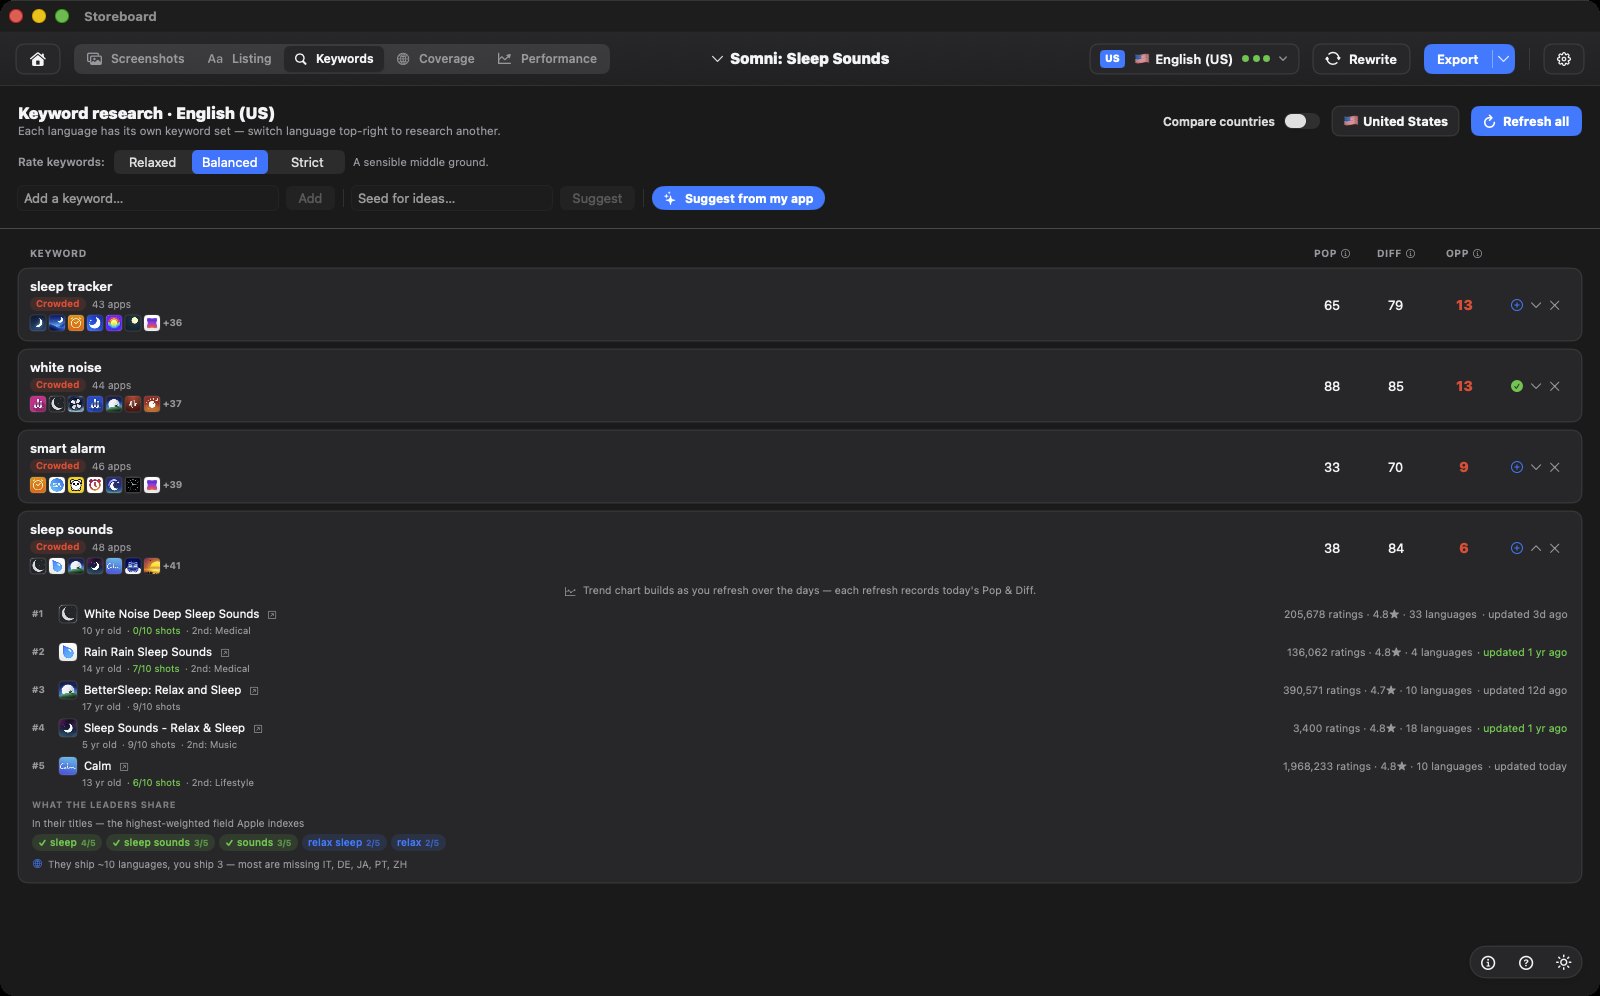Screen dimensions: 1600x996
Task: Toggle the green check on white noise
Action: click(x=1517, y=386)
